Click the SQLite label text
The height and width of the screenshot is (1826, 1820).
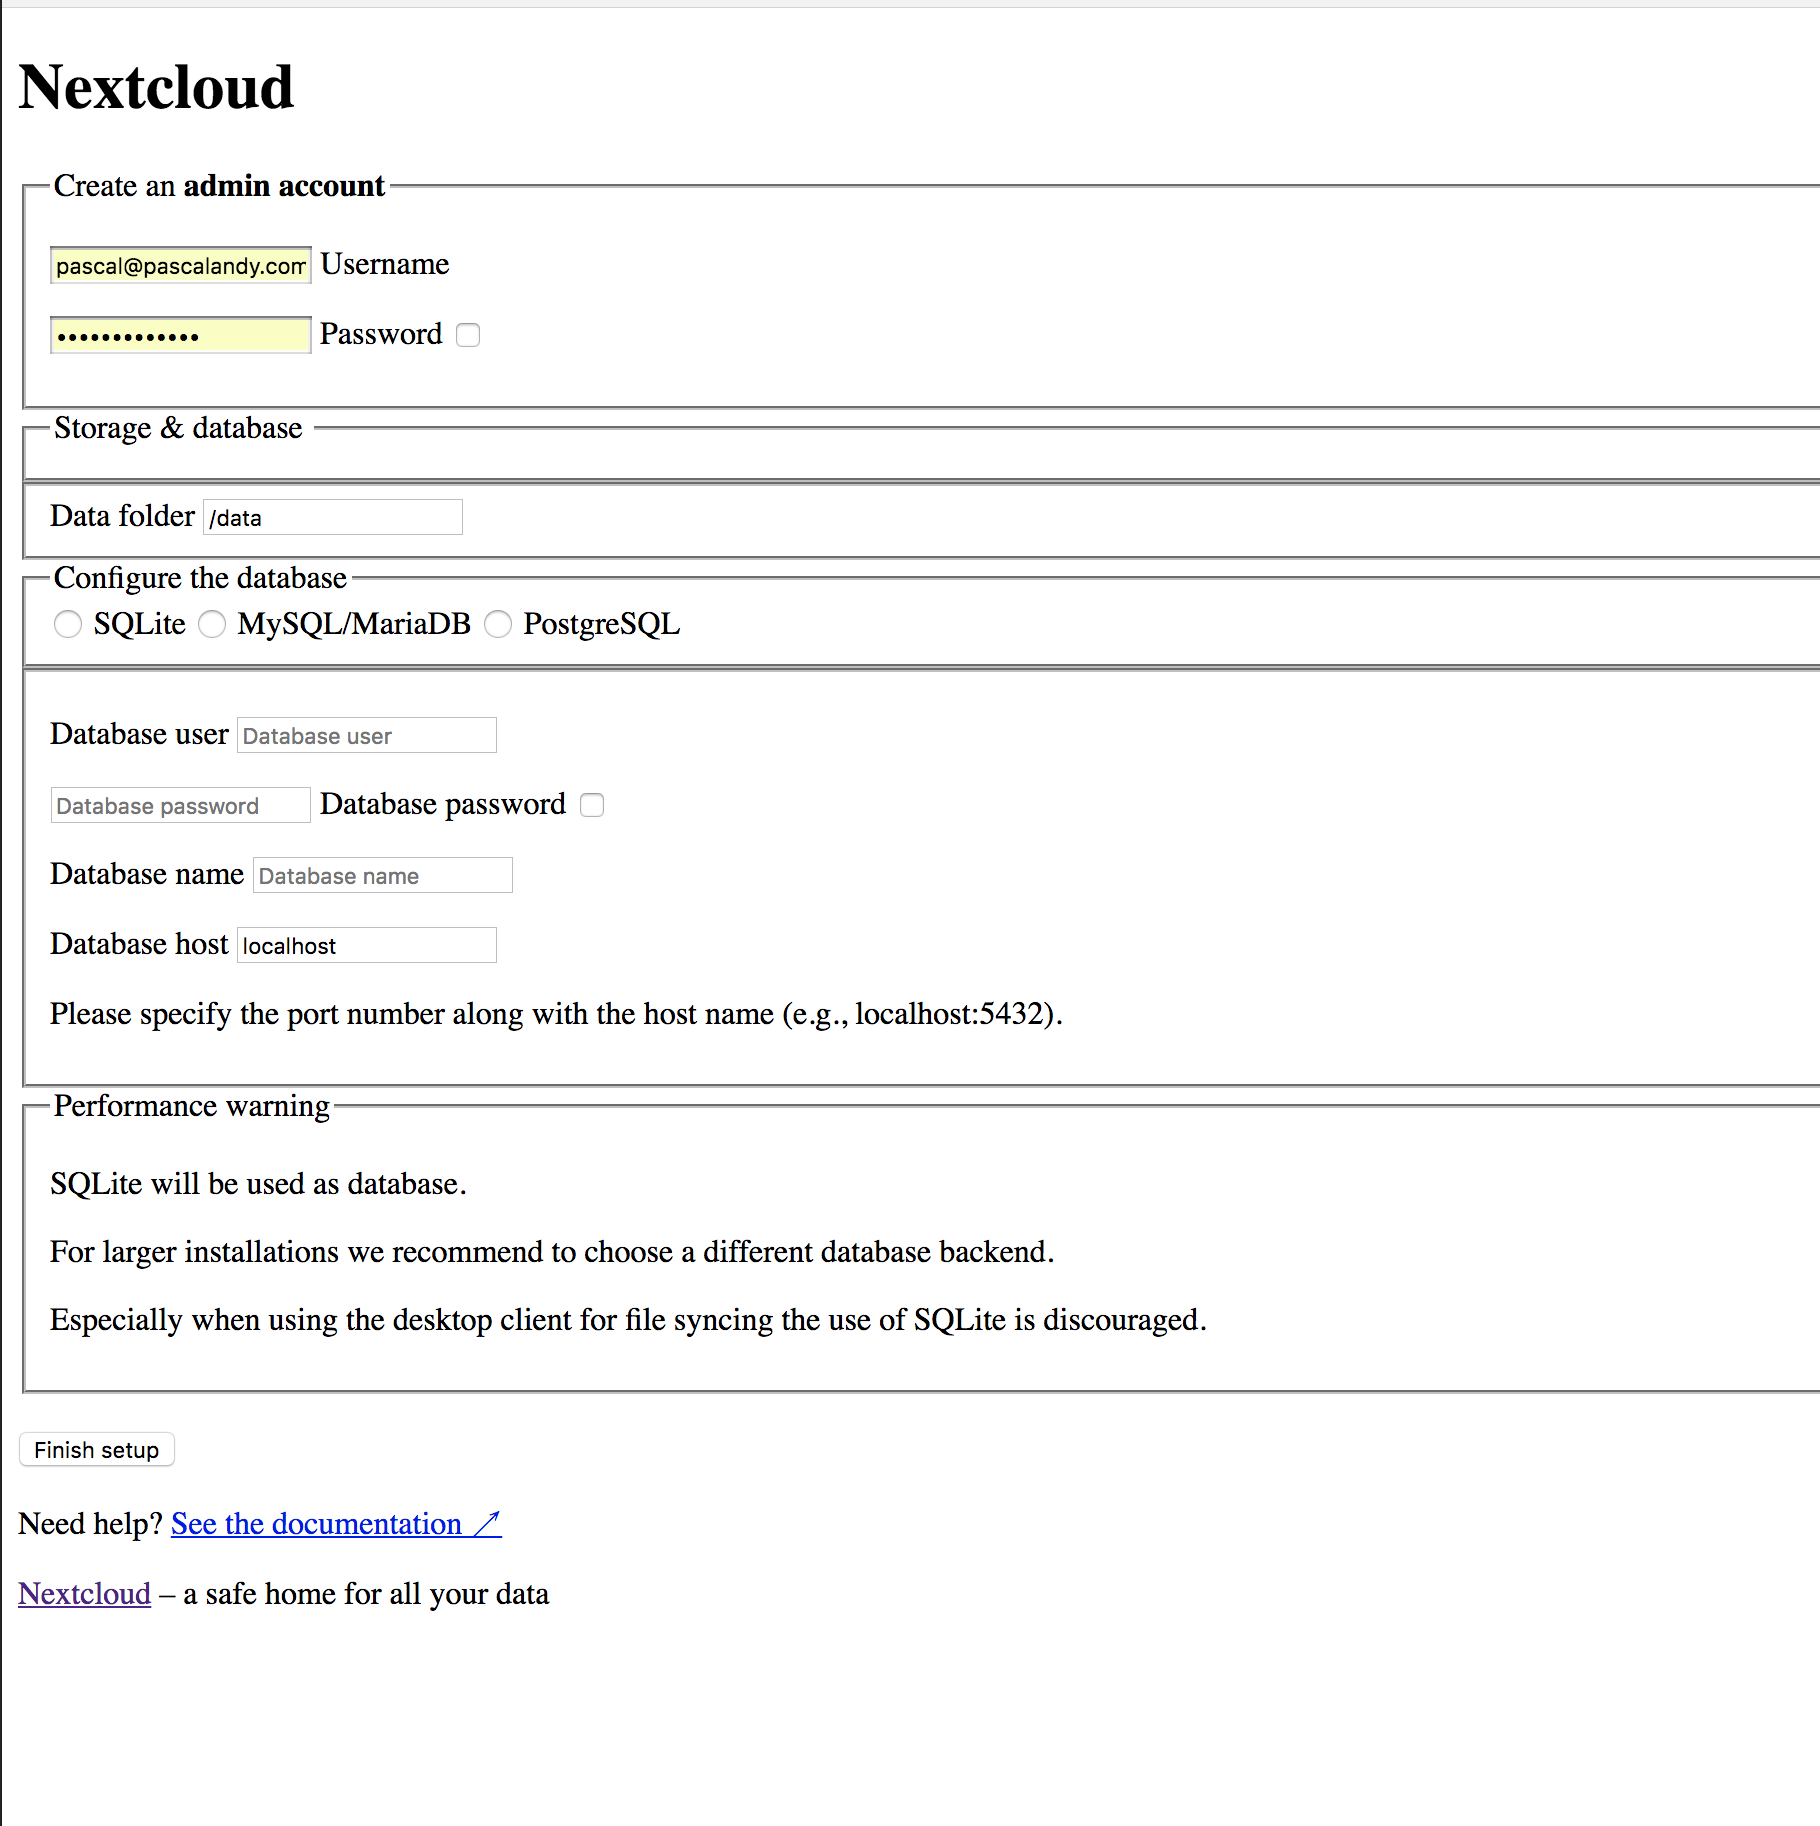pyautogui.click(x=140, y=624)
